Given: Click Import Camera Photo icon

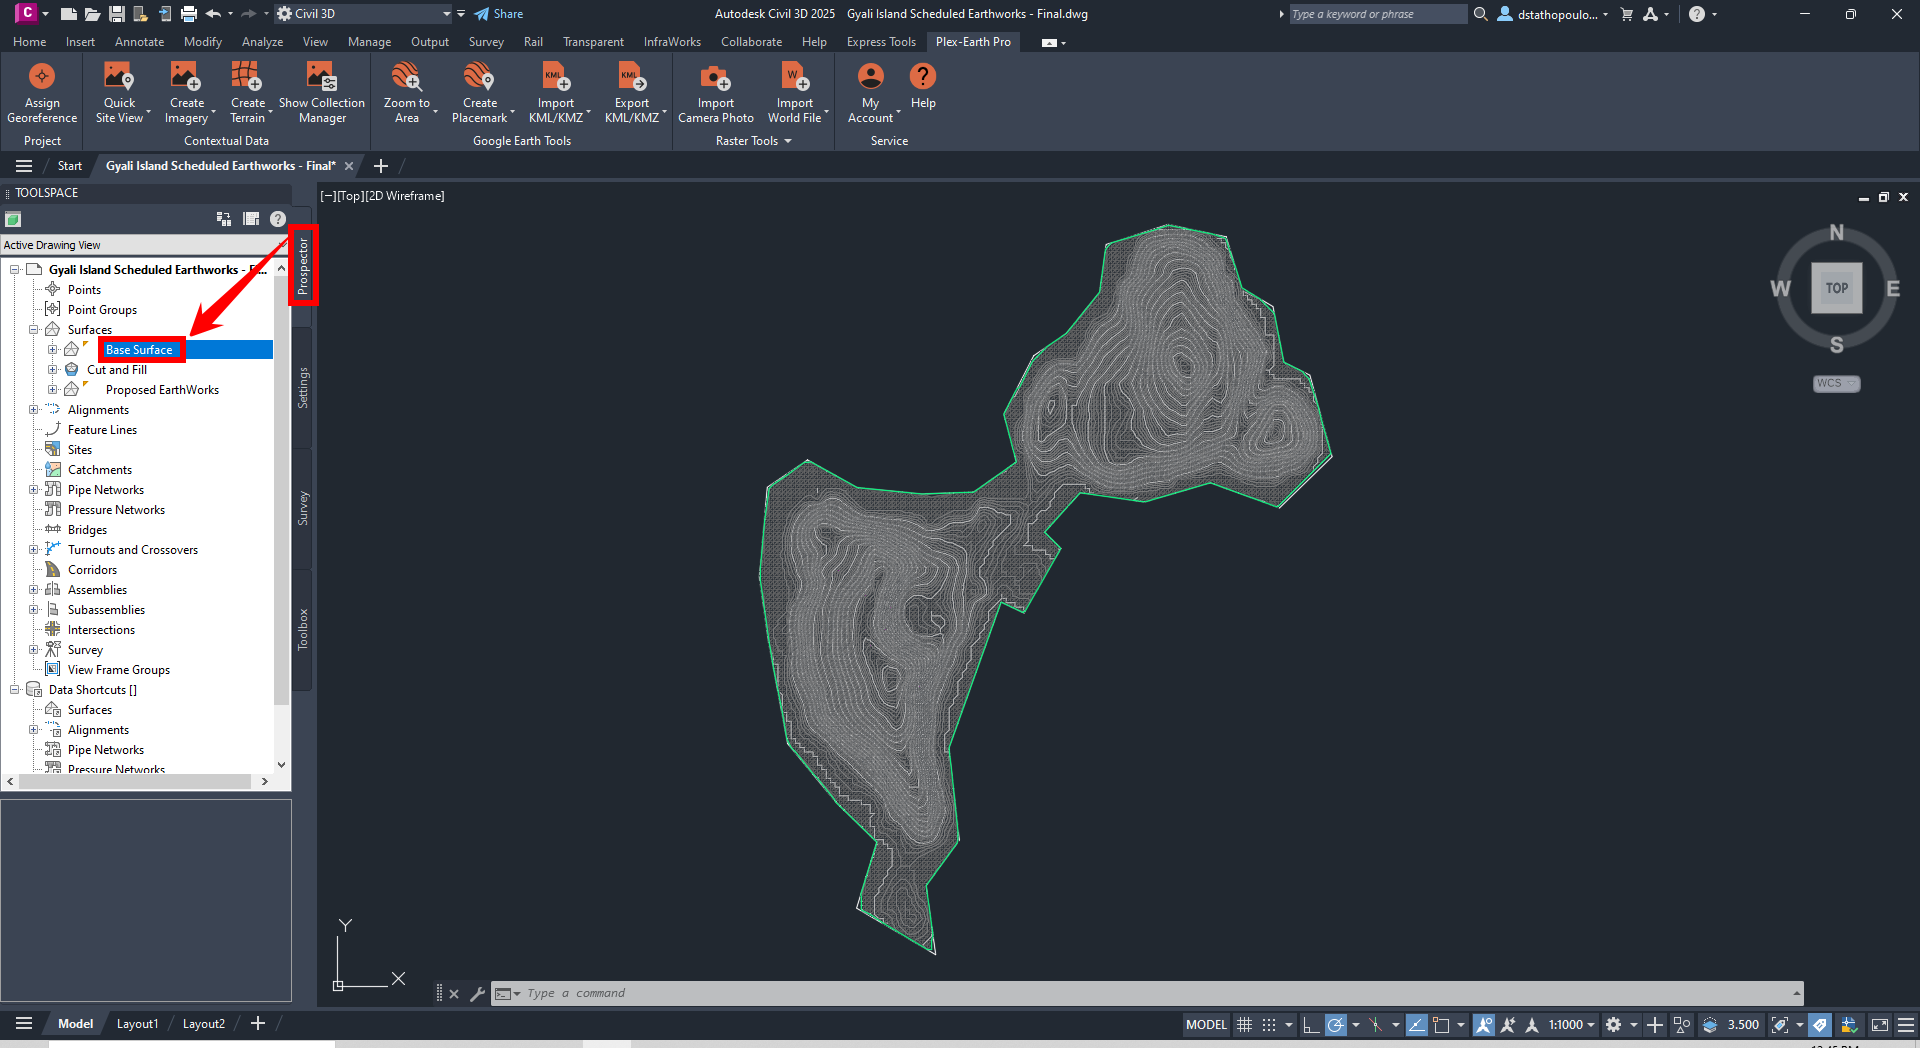Looking at the screenshot, I should click(715, 78).
